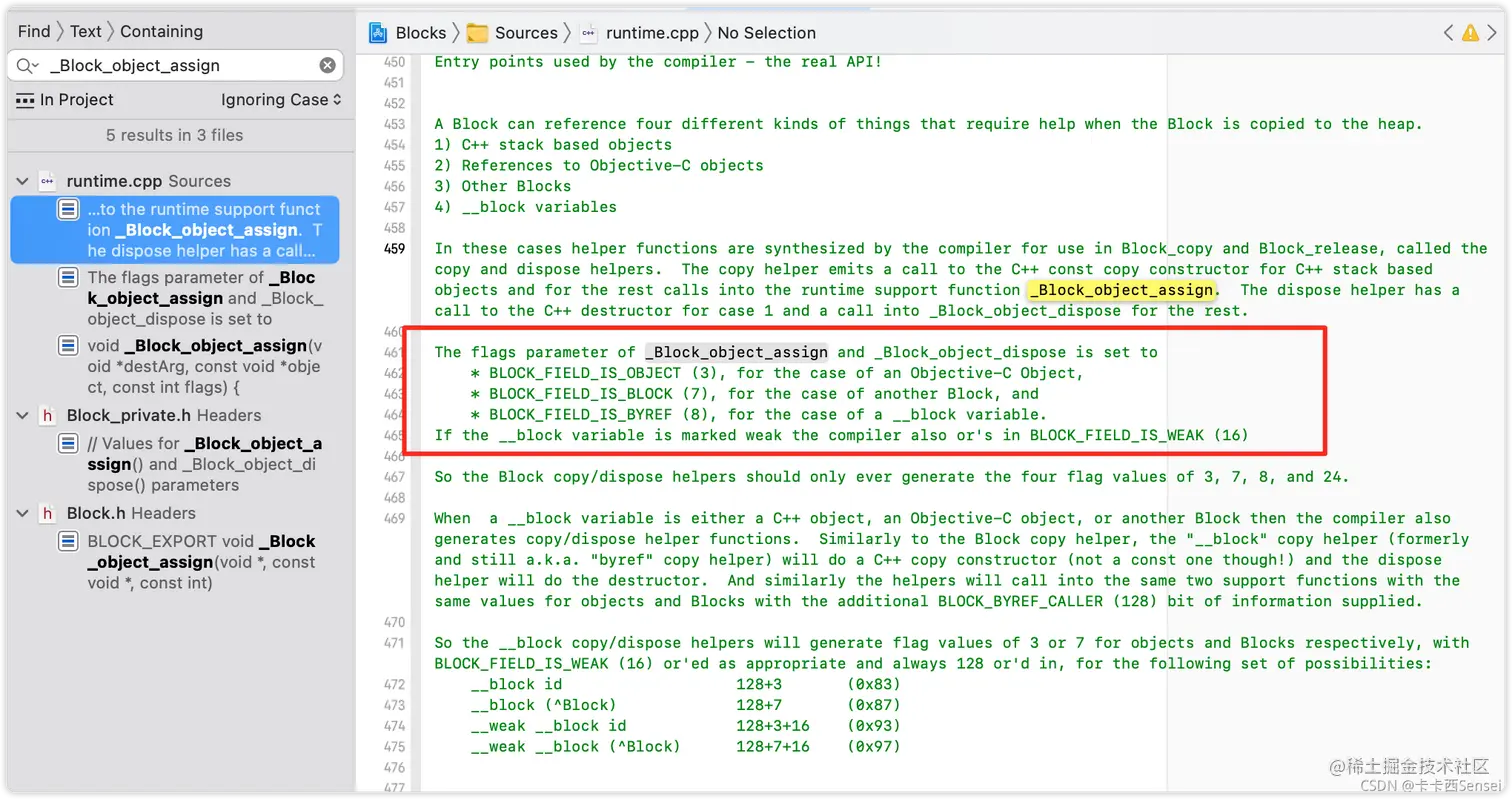Click the result icon beside 'The flags parameter'
This screenshot has height=799, width=1512.
68,278
